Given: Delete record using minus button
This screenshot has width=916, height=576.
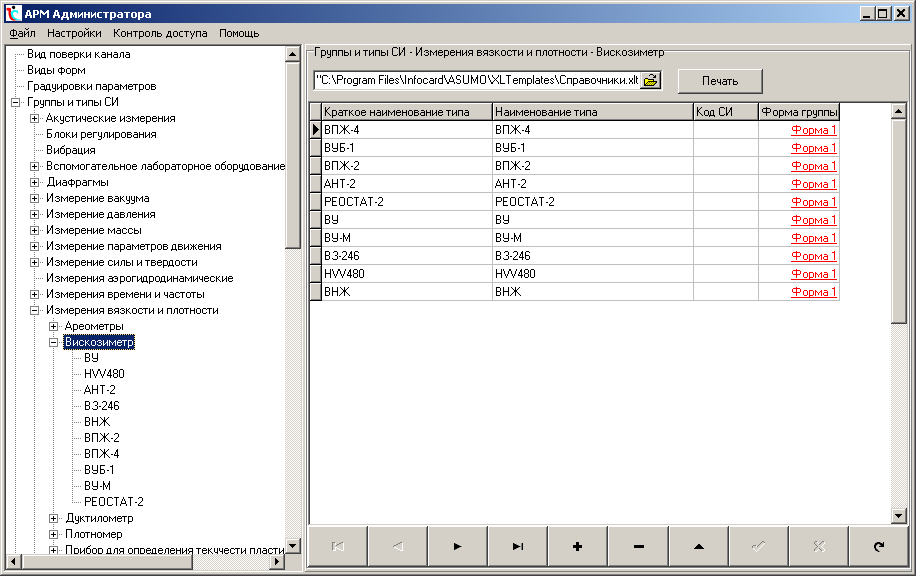Looking at the screenshot, I should coord(638,546).
